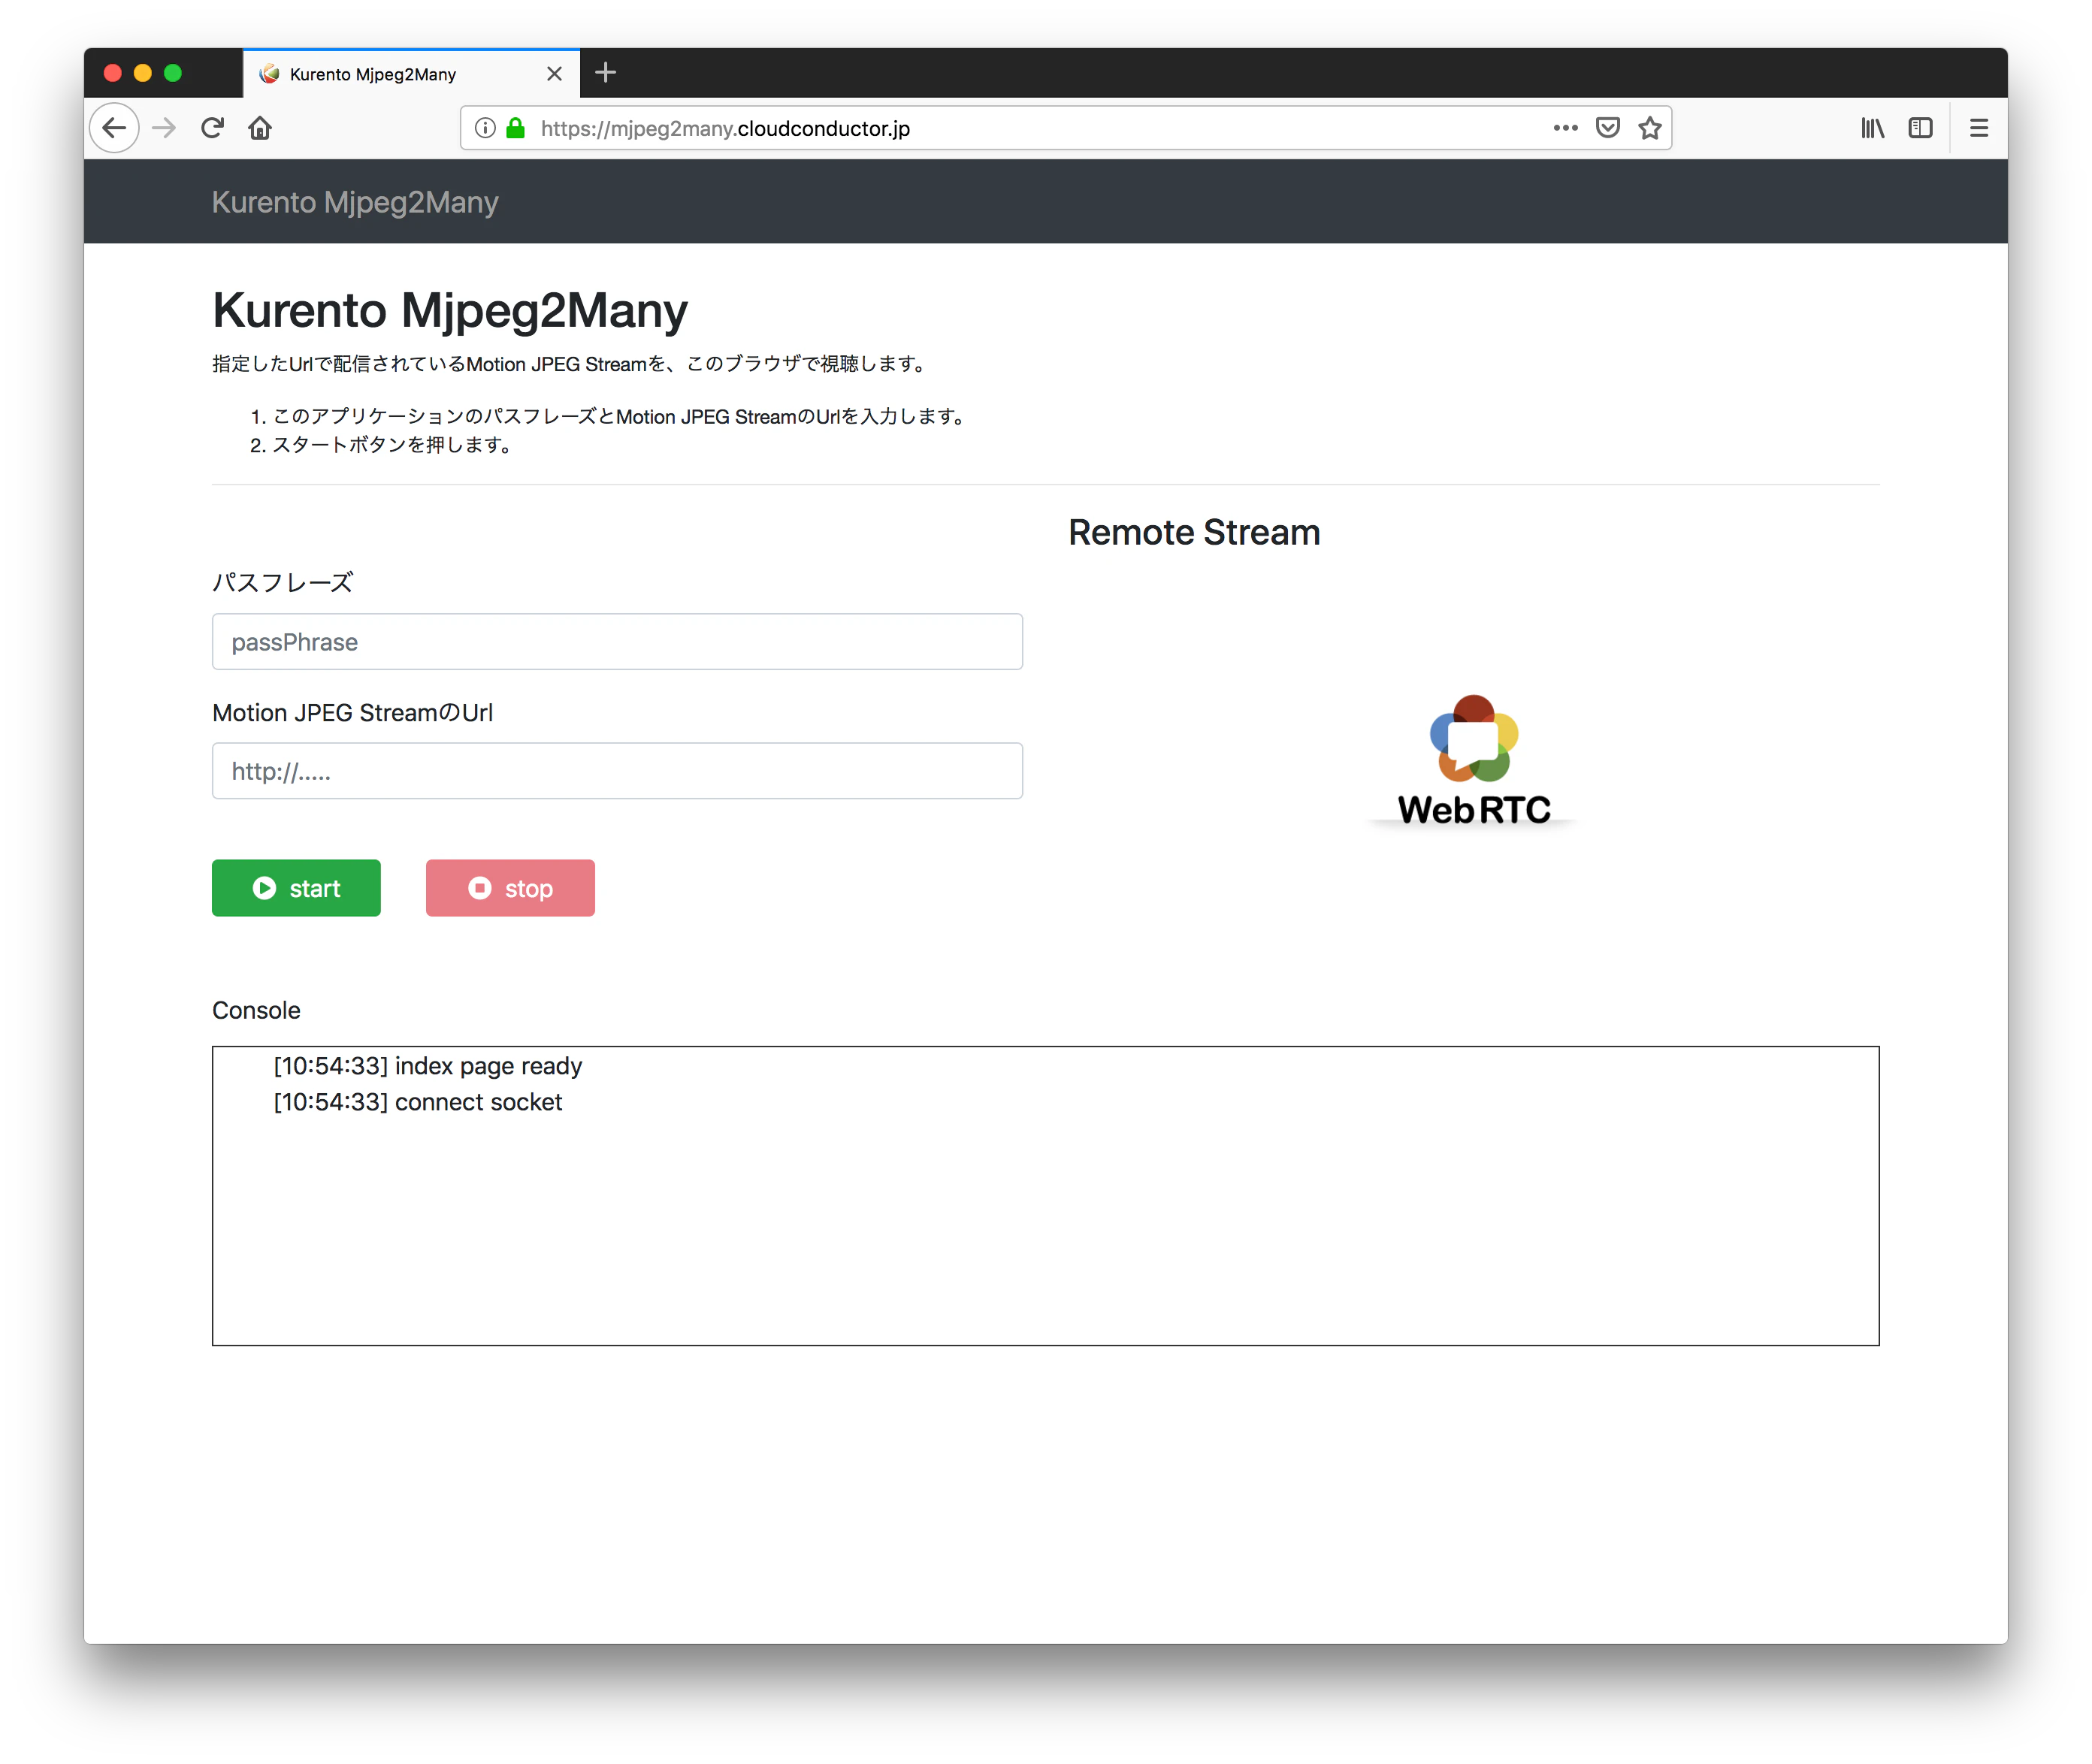Toggle the sidebar panel icon
Image resolution: width=2092 pixels, height=1764 pixels.
click(1920, 128)
